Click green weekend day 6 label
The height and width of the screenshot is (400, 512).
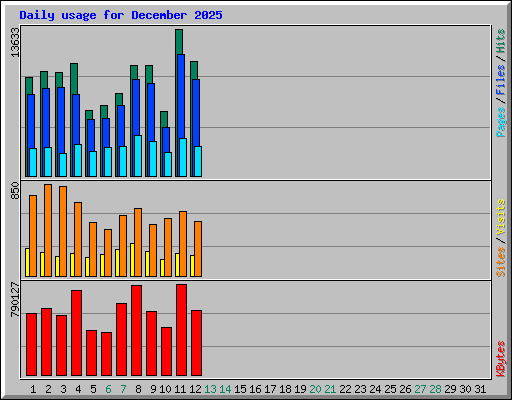pyautogui.click(x=108, y=389)
